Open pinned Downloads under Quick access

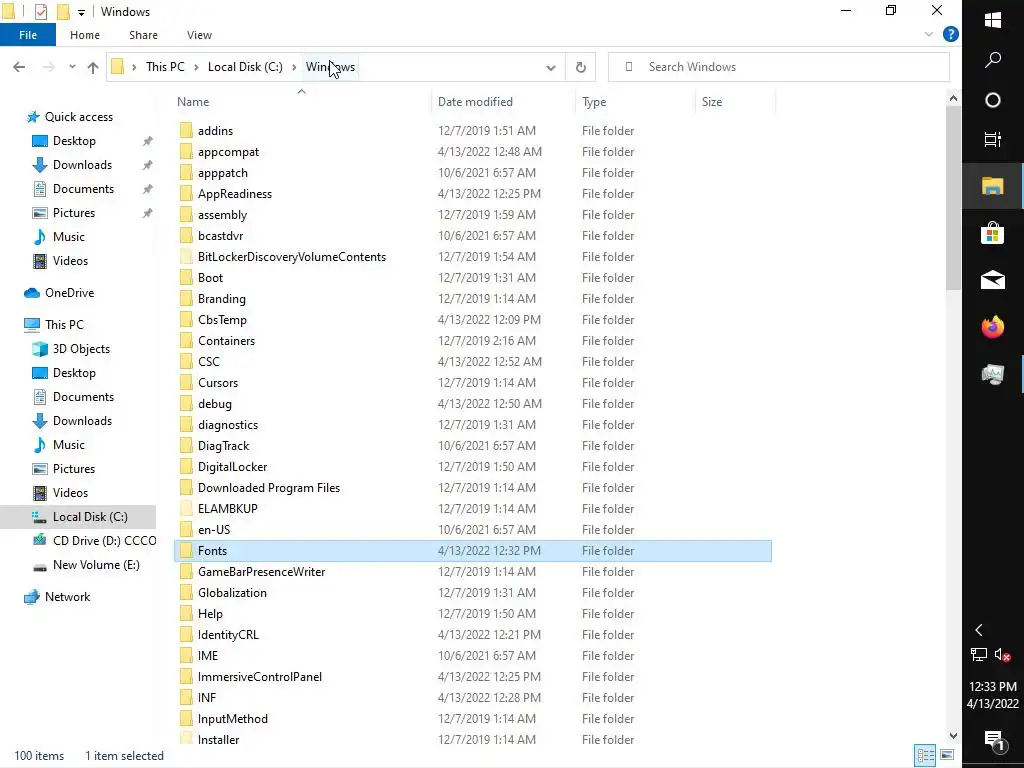pyautogui.click(x=82, y=165)
